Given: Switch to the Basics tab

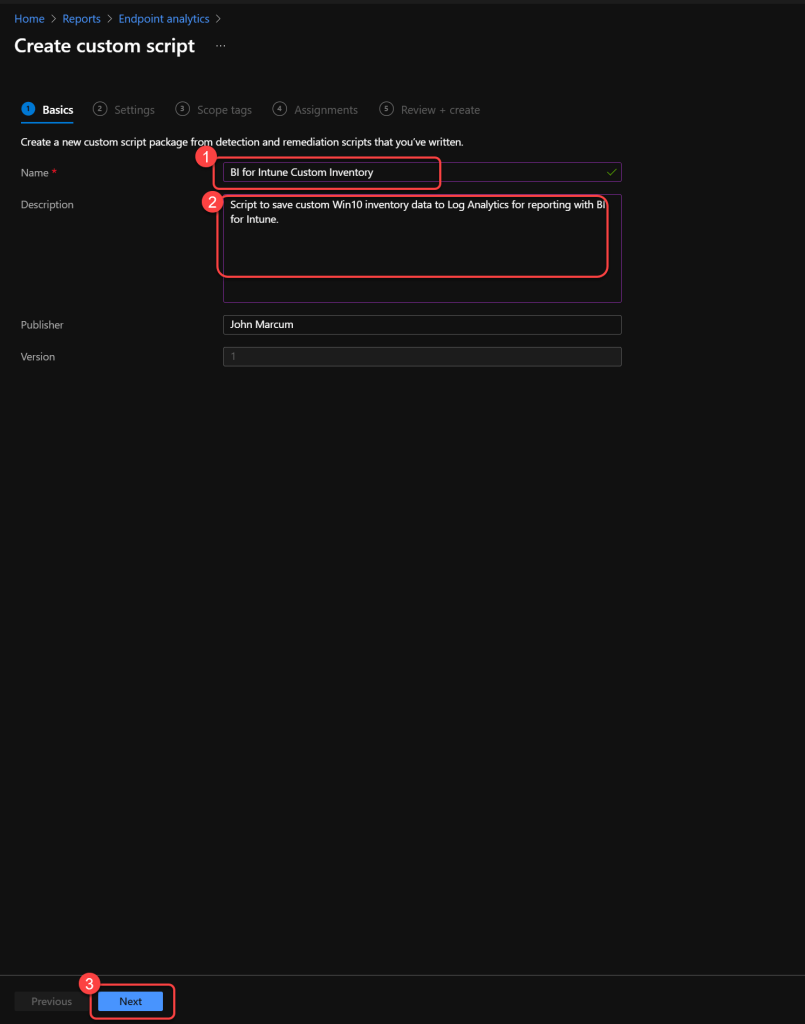Looking at the screenshot, I should [x=57, y=110].
